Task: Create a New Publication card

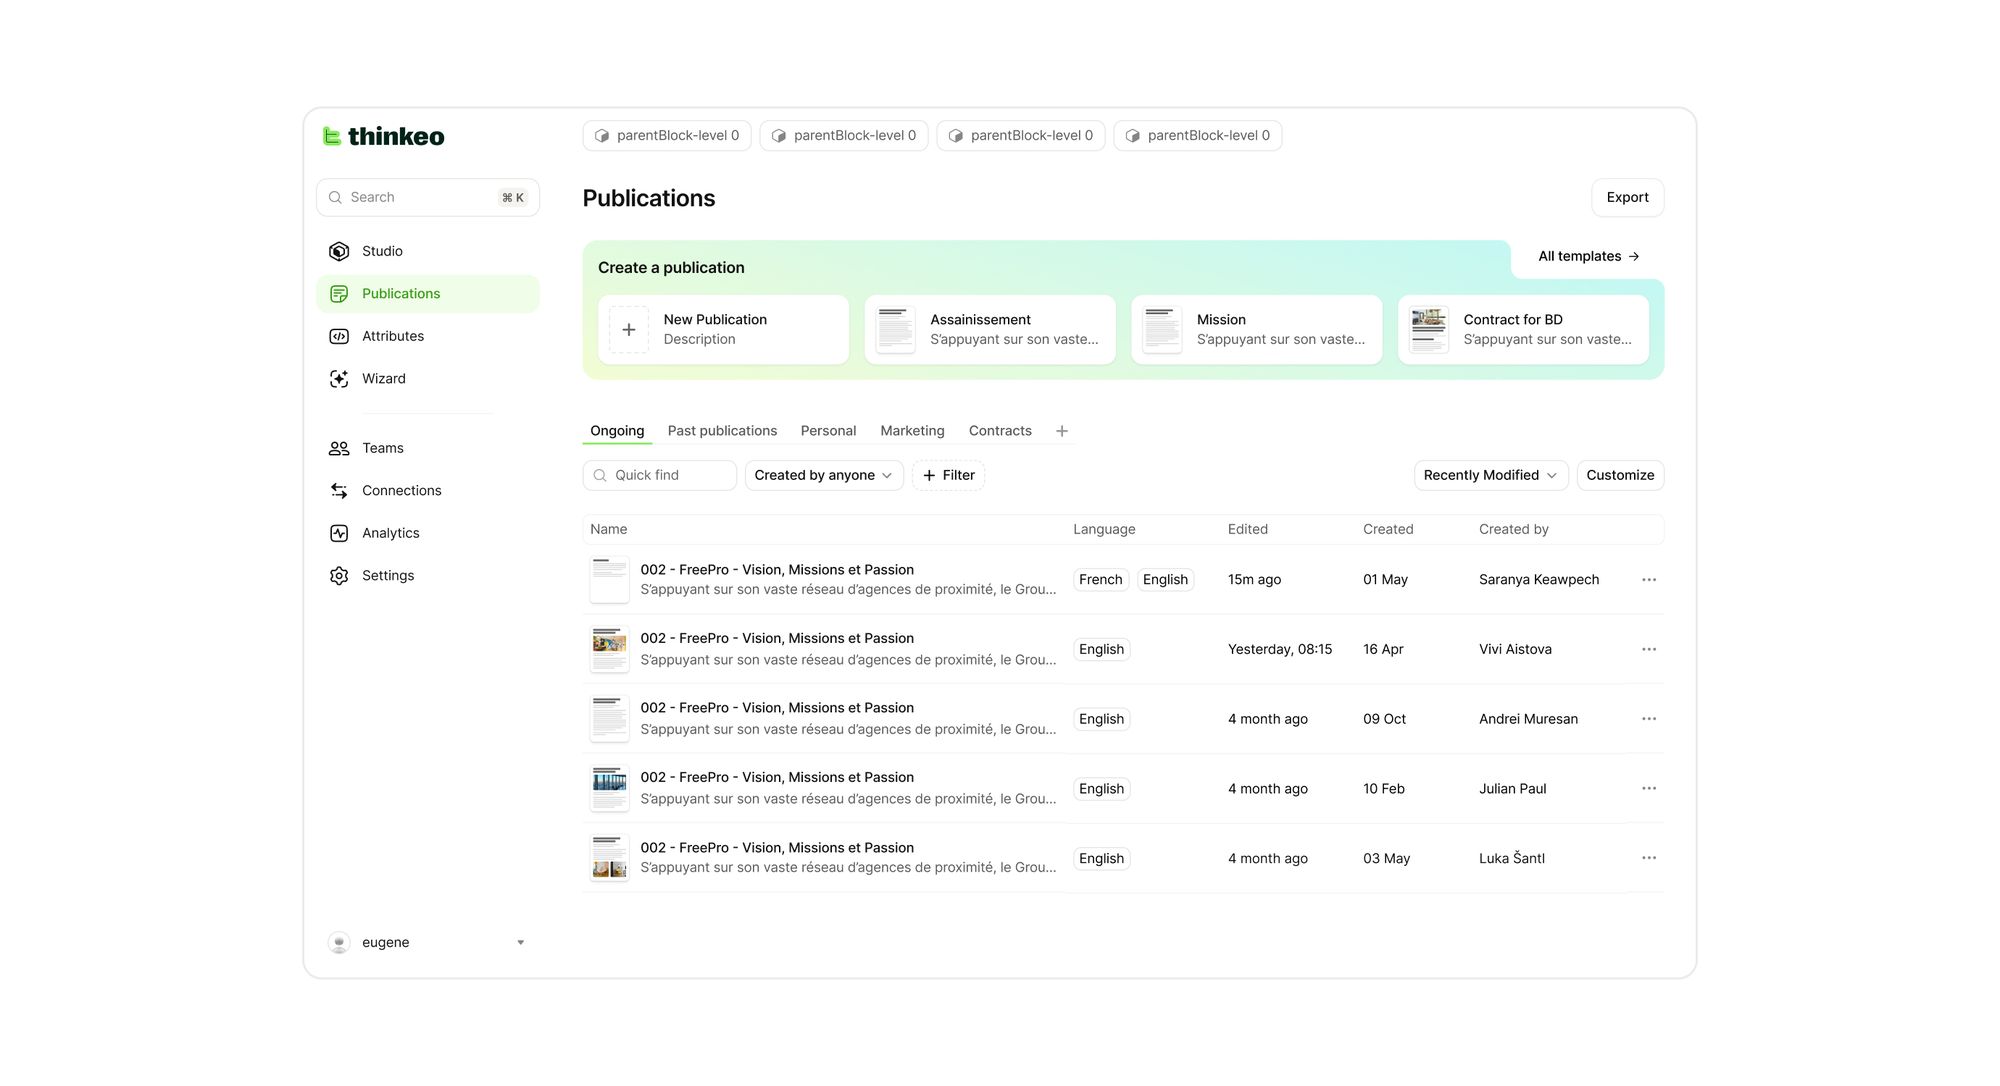Action: coord(723,330)
